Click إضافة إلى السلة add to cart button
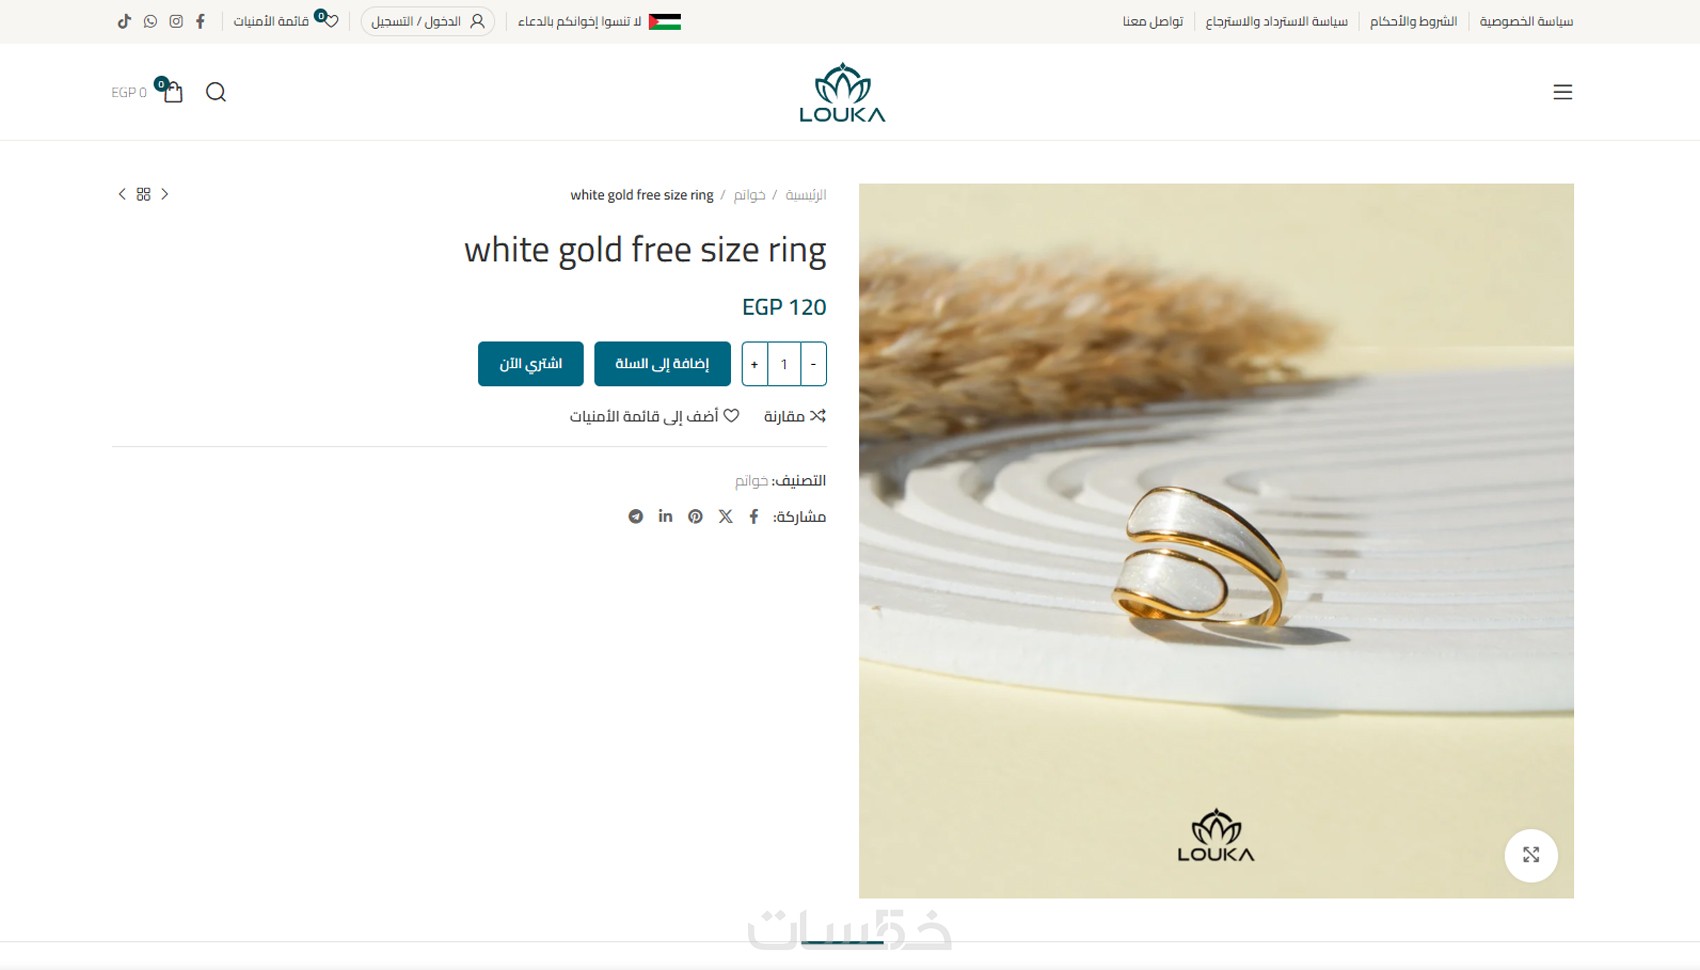 [x=662, y=364]
